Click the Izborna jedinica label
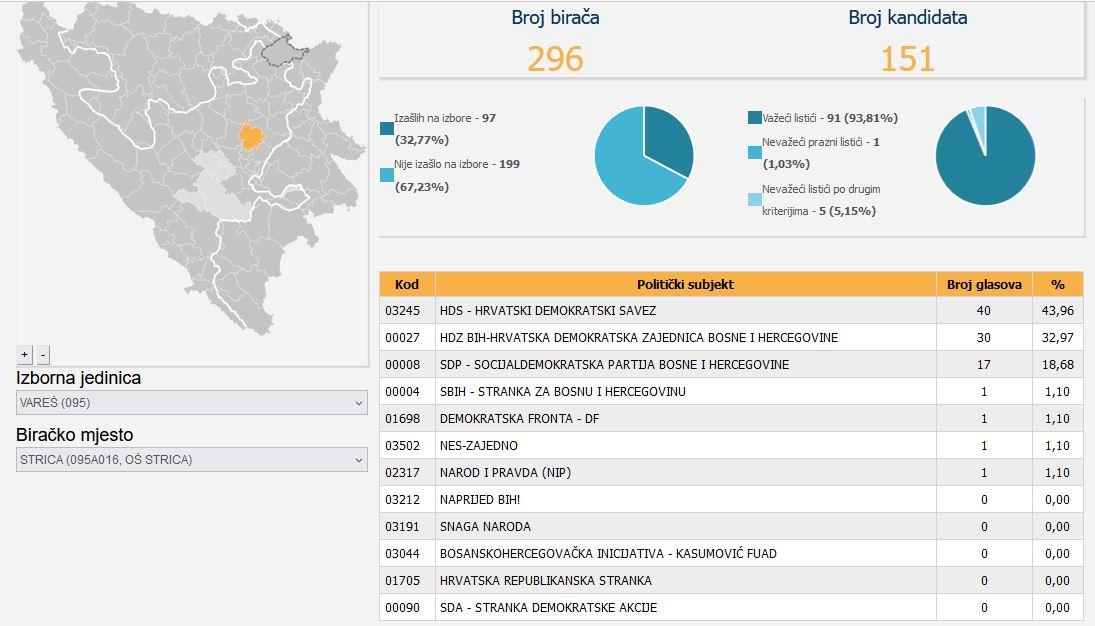This screenshot has width=1095, height=626. point(78,378)
